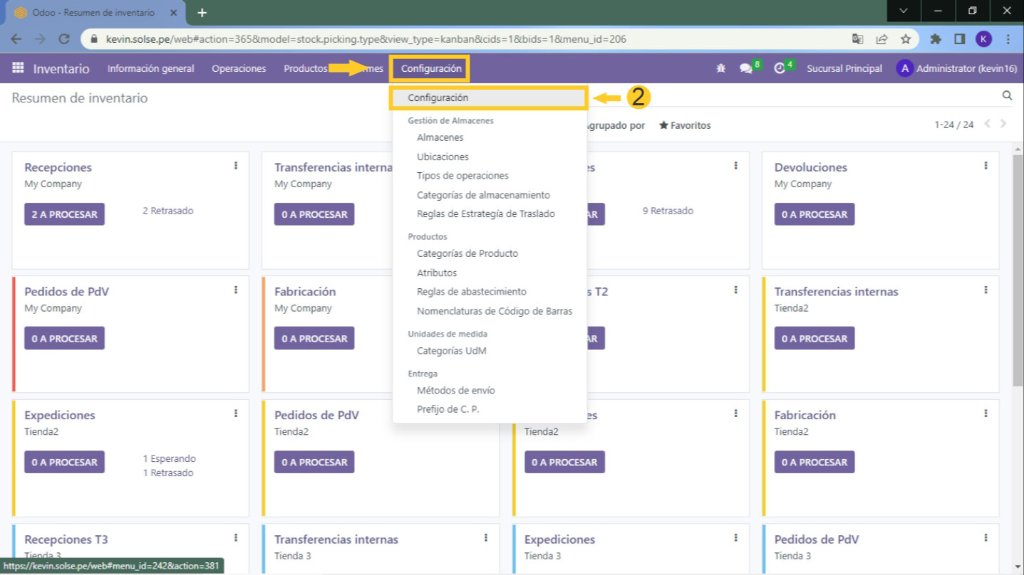This screenshot has width=1024, height=575.
Task: Click the 2 A PROCESAR button on Recepciones
Action: [x=64, y=214]
